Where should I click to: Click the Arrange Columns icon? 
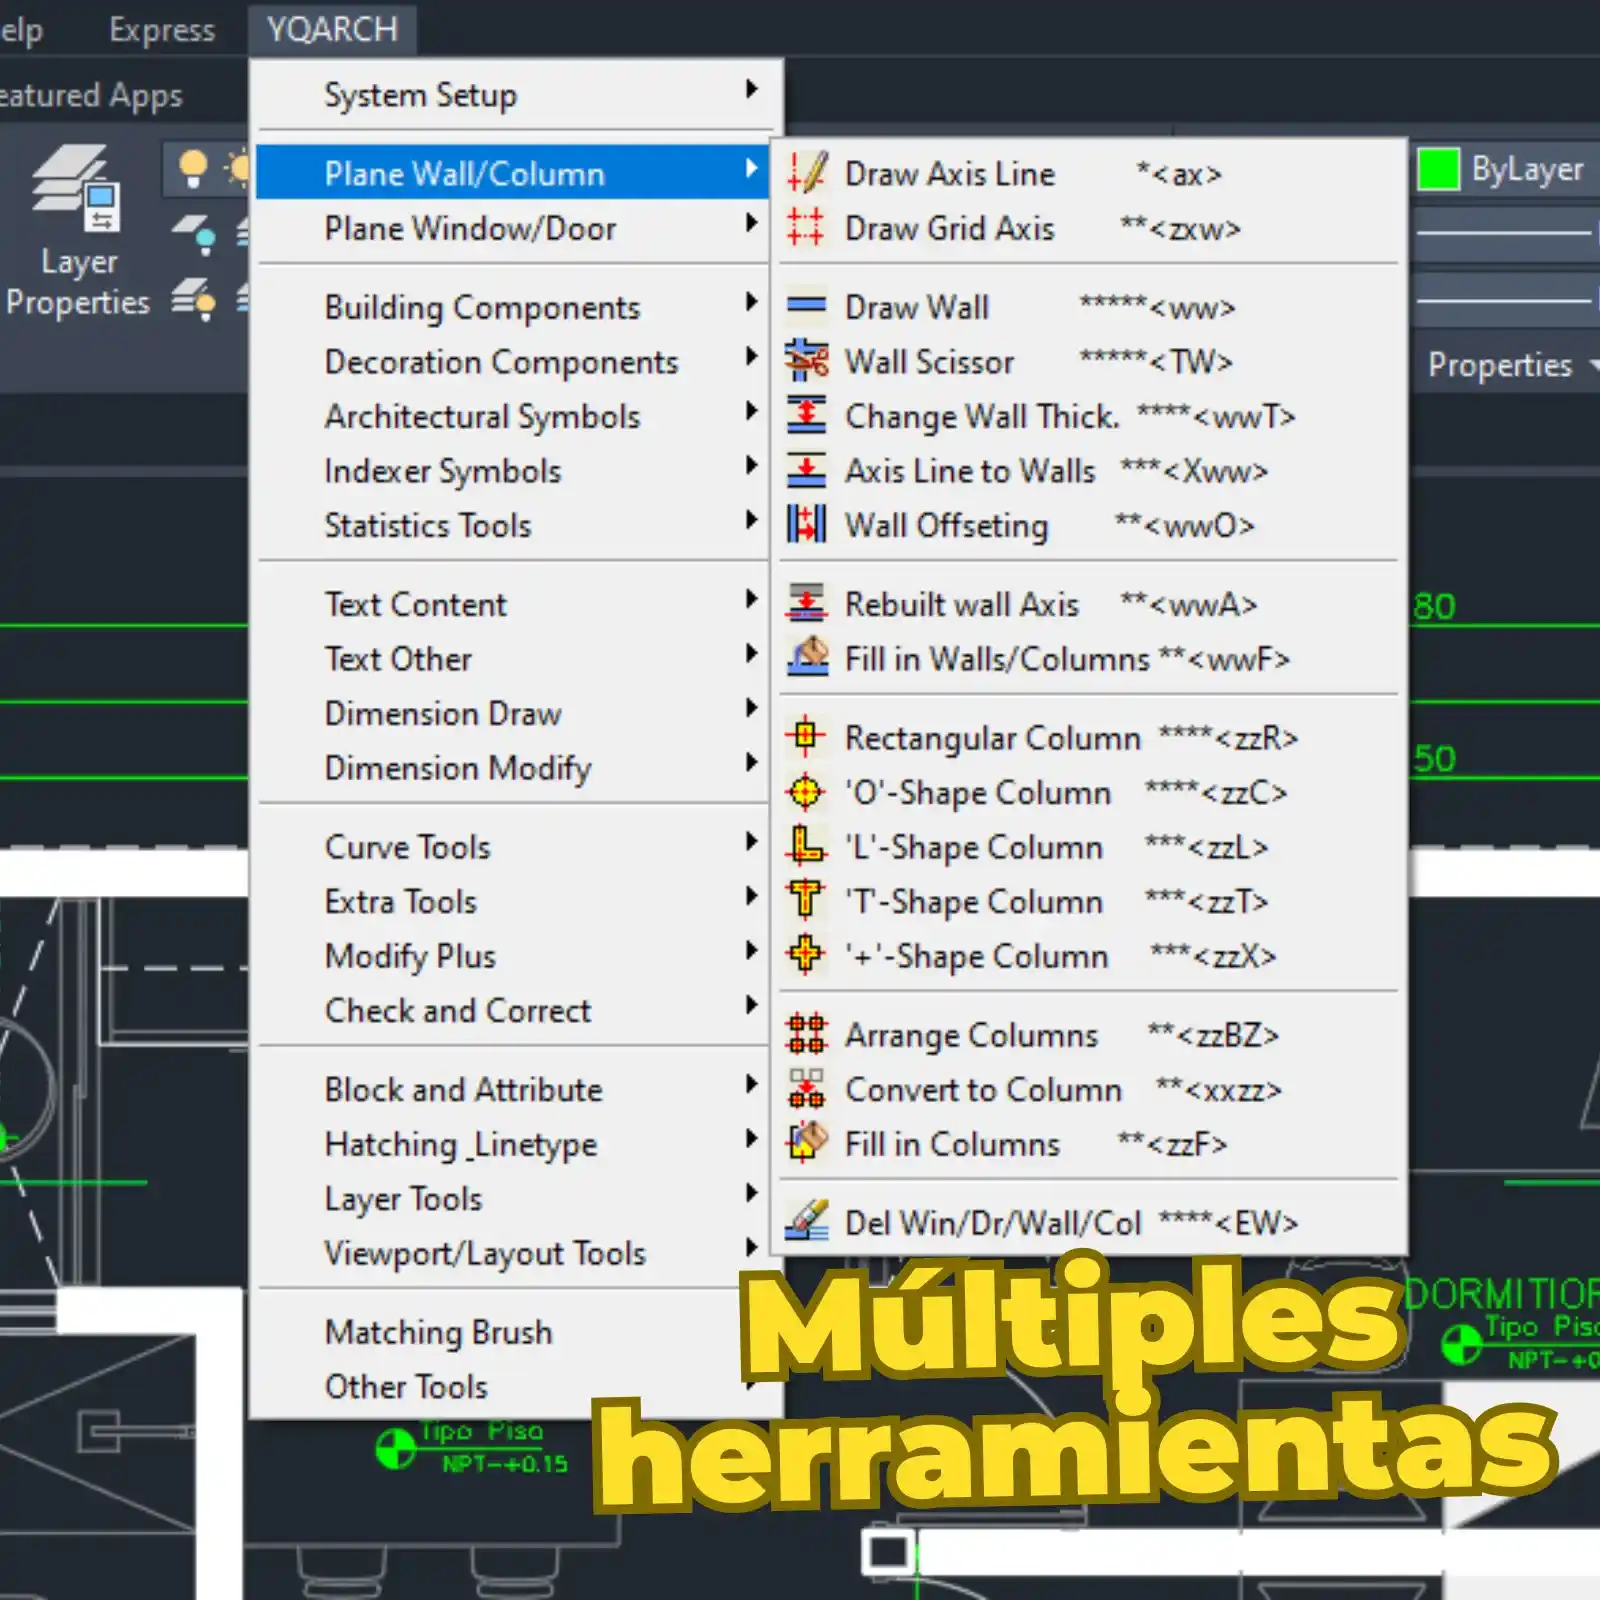tap(806, 1034)
